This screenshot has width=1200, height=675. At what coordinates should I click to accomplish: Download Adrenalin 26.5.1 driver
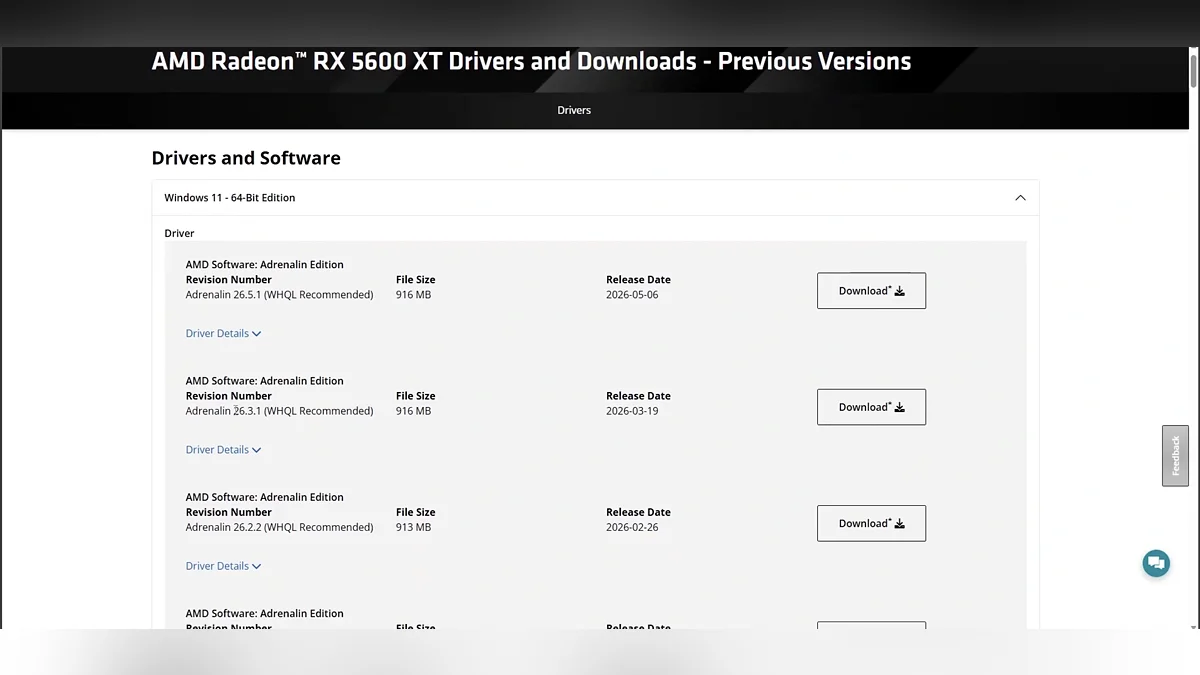coord(871,291)
